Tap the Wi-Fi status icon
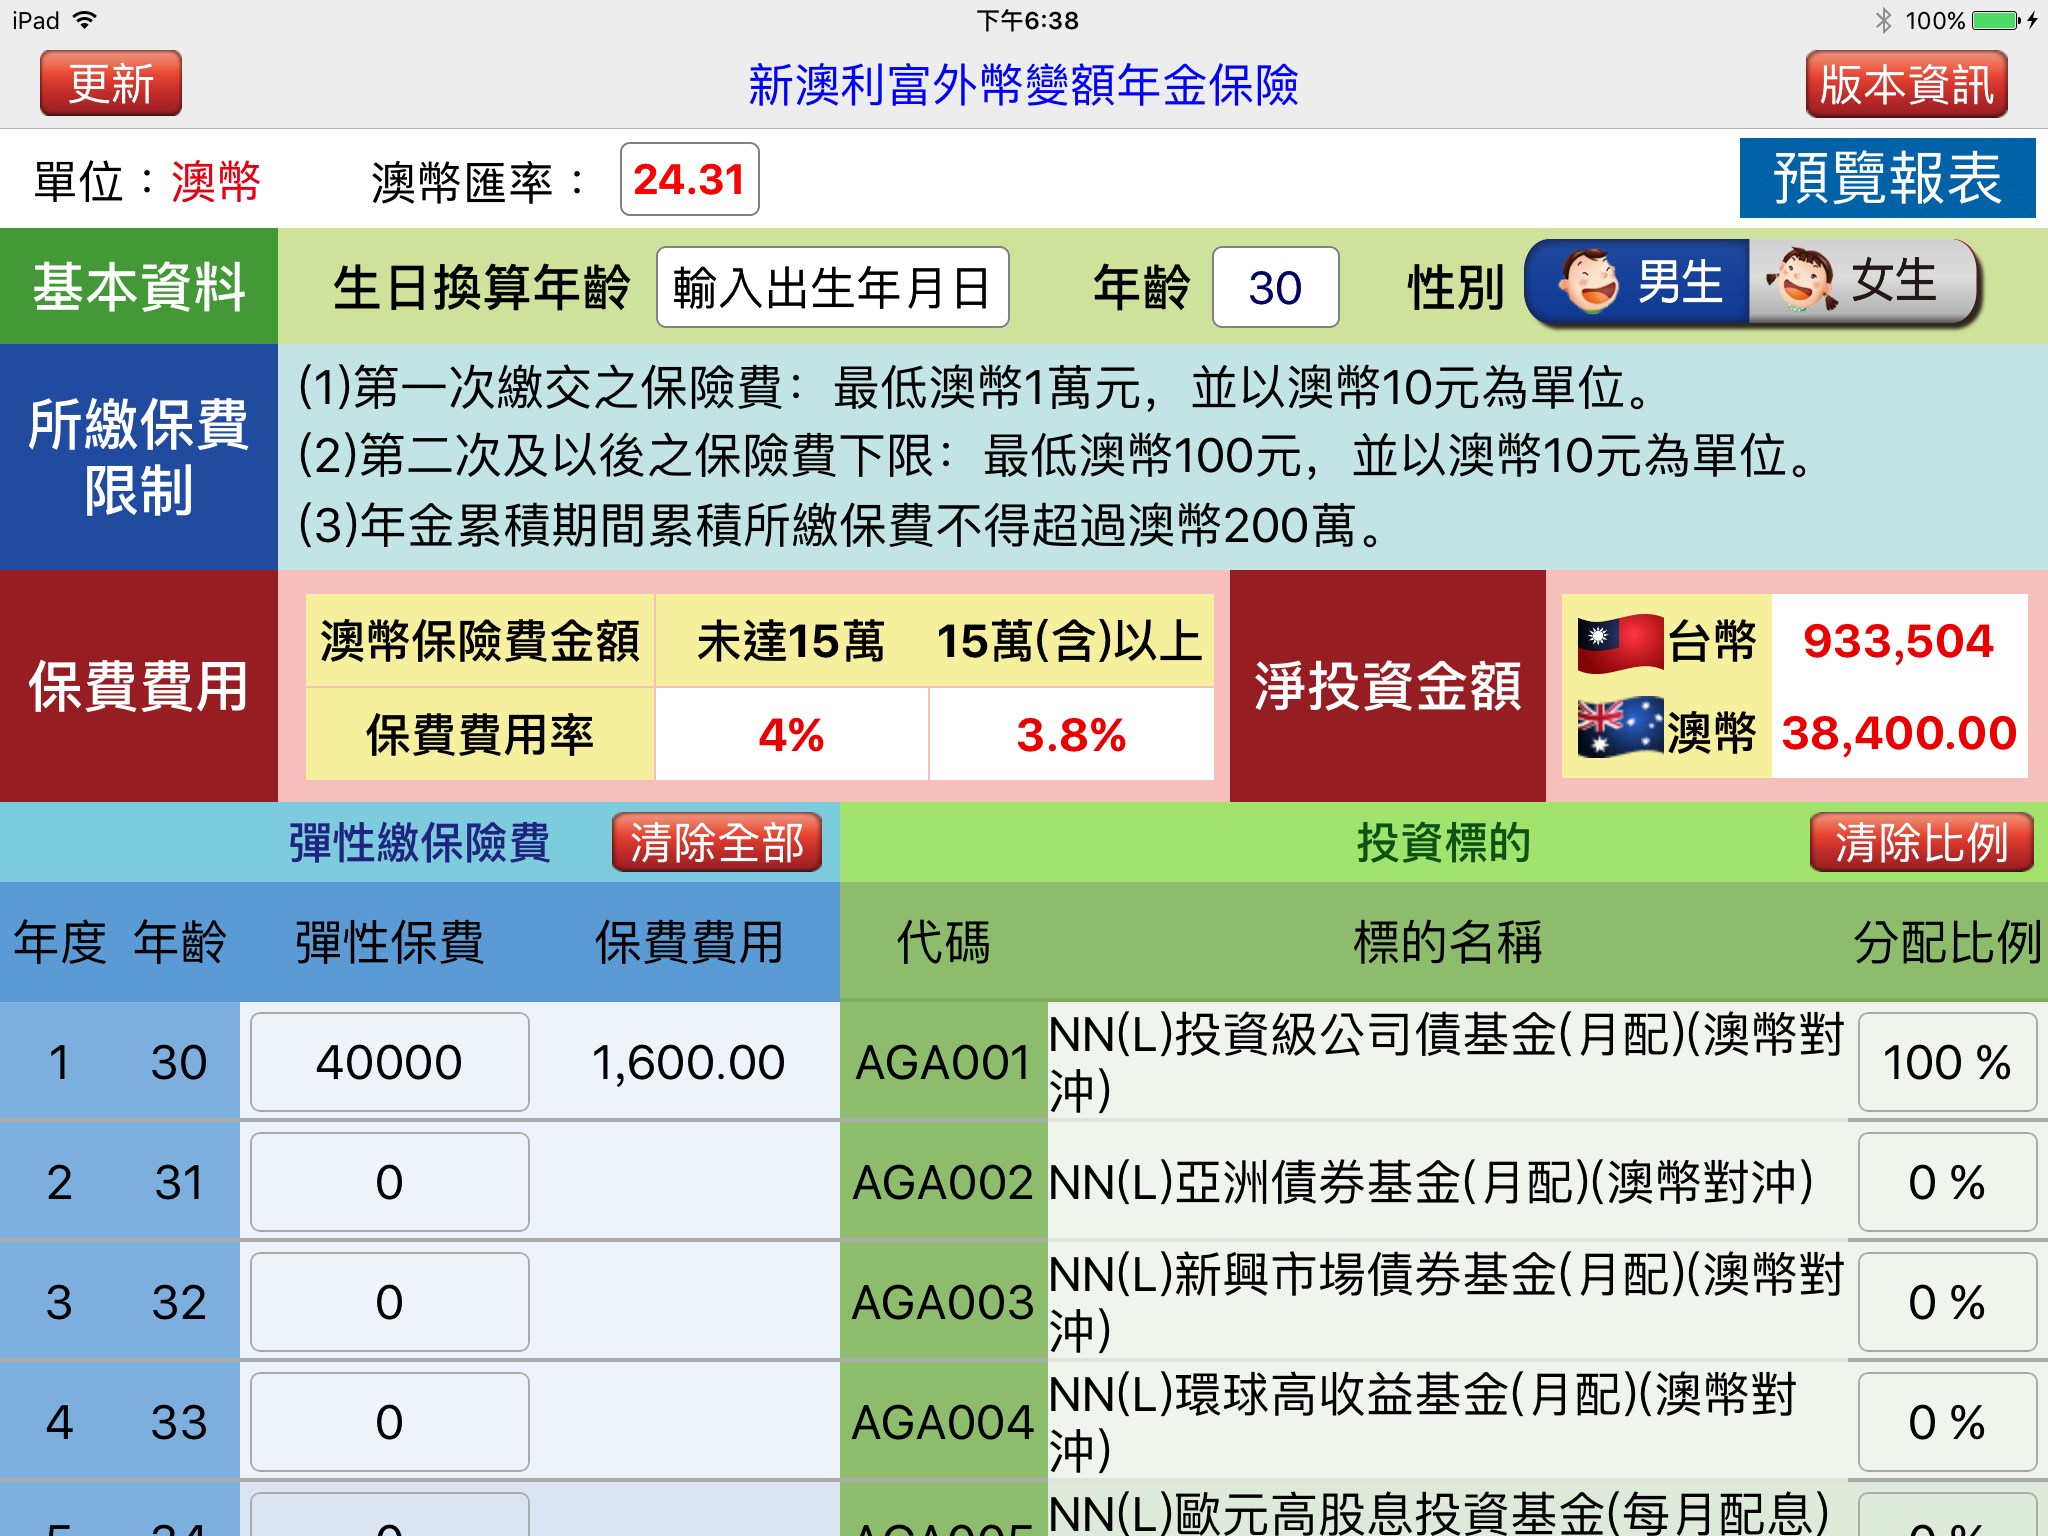This screenshot has width=2048, height=1536. 86,19
